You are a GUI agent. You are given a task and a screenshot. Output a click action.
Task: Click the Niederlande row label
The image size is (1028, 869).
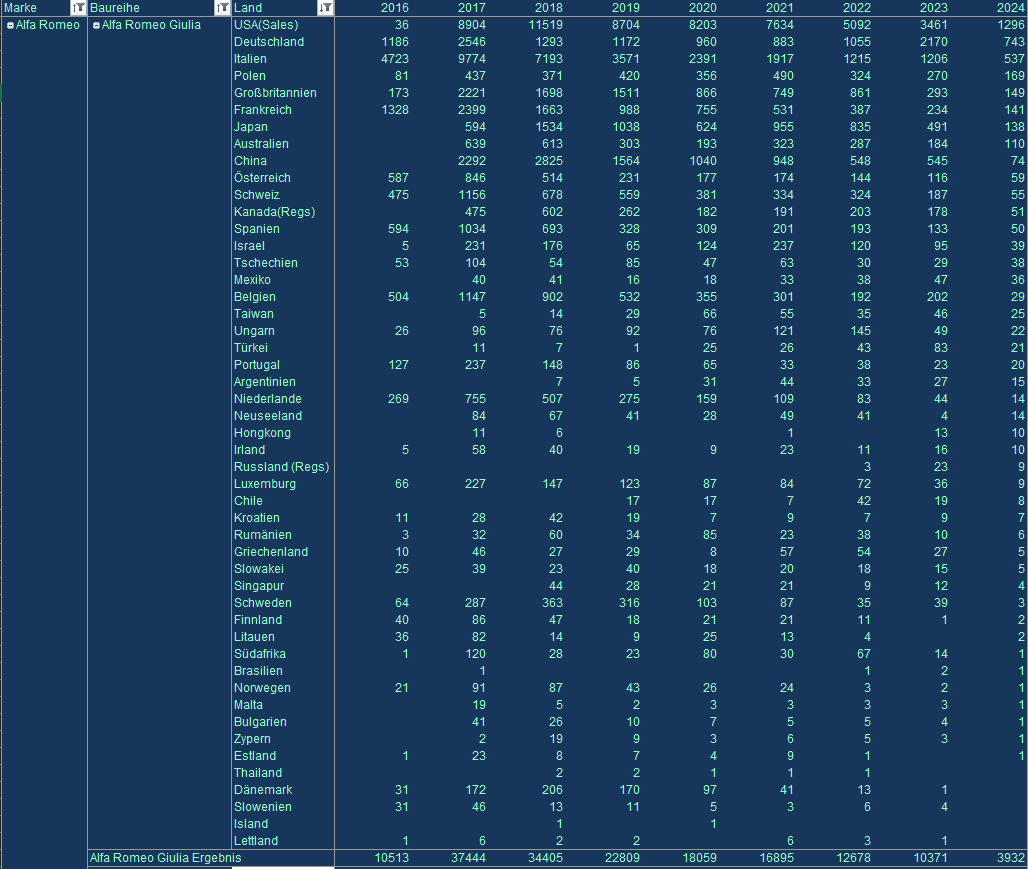coord(267,399)
